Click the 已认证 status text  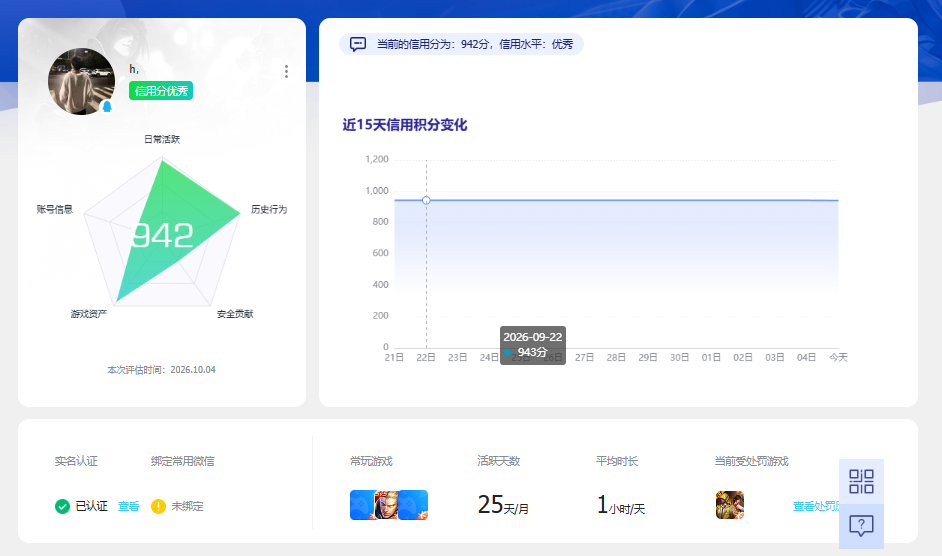[x=91, y=506]
